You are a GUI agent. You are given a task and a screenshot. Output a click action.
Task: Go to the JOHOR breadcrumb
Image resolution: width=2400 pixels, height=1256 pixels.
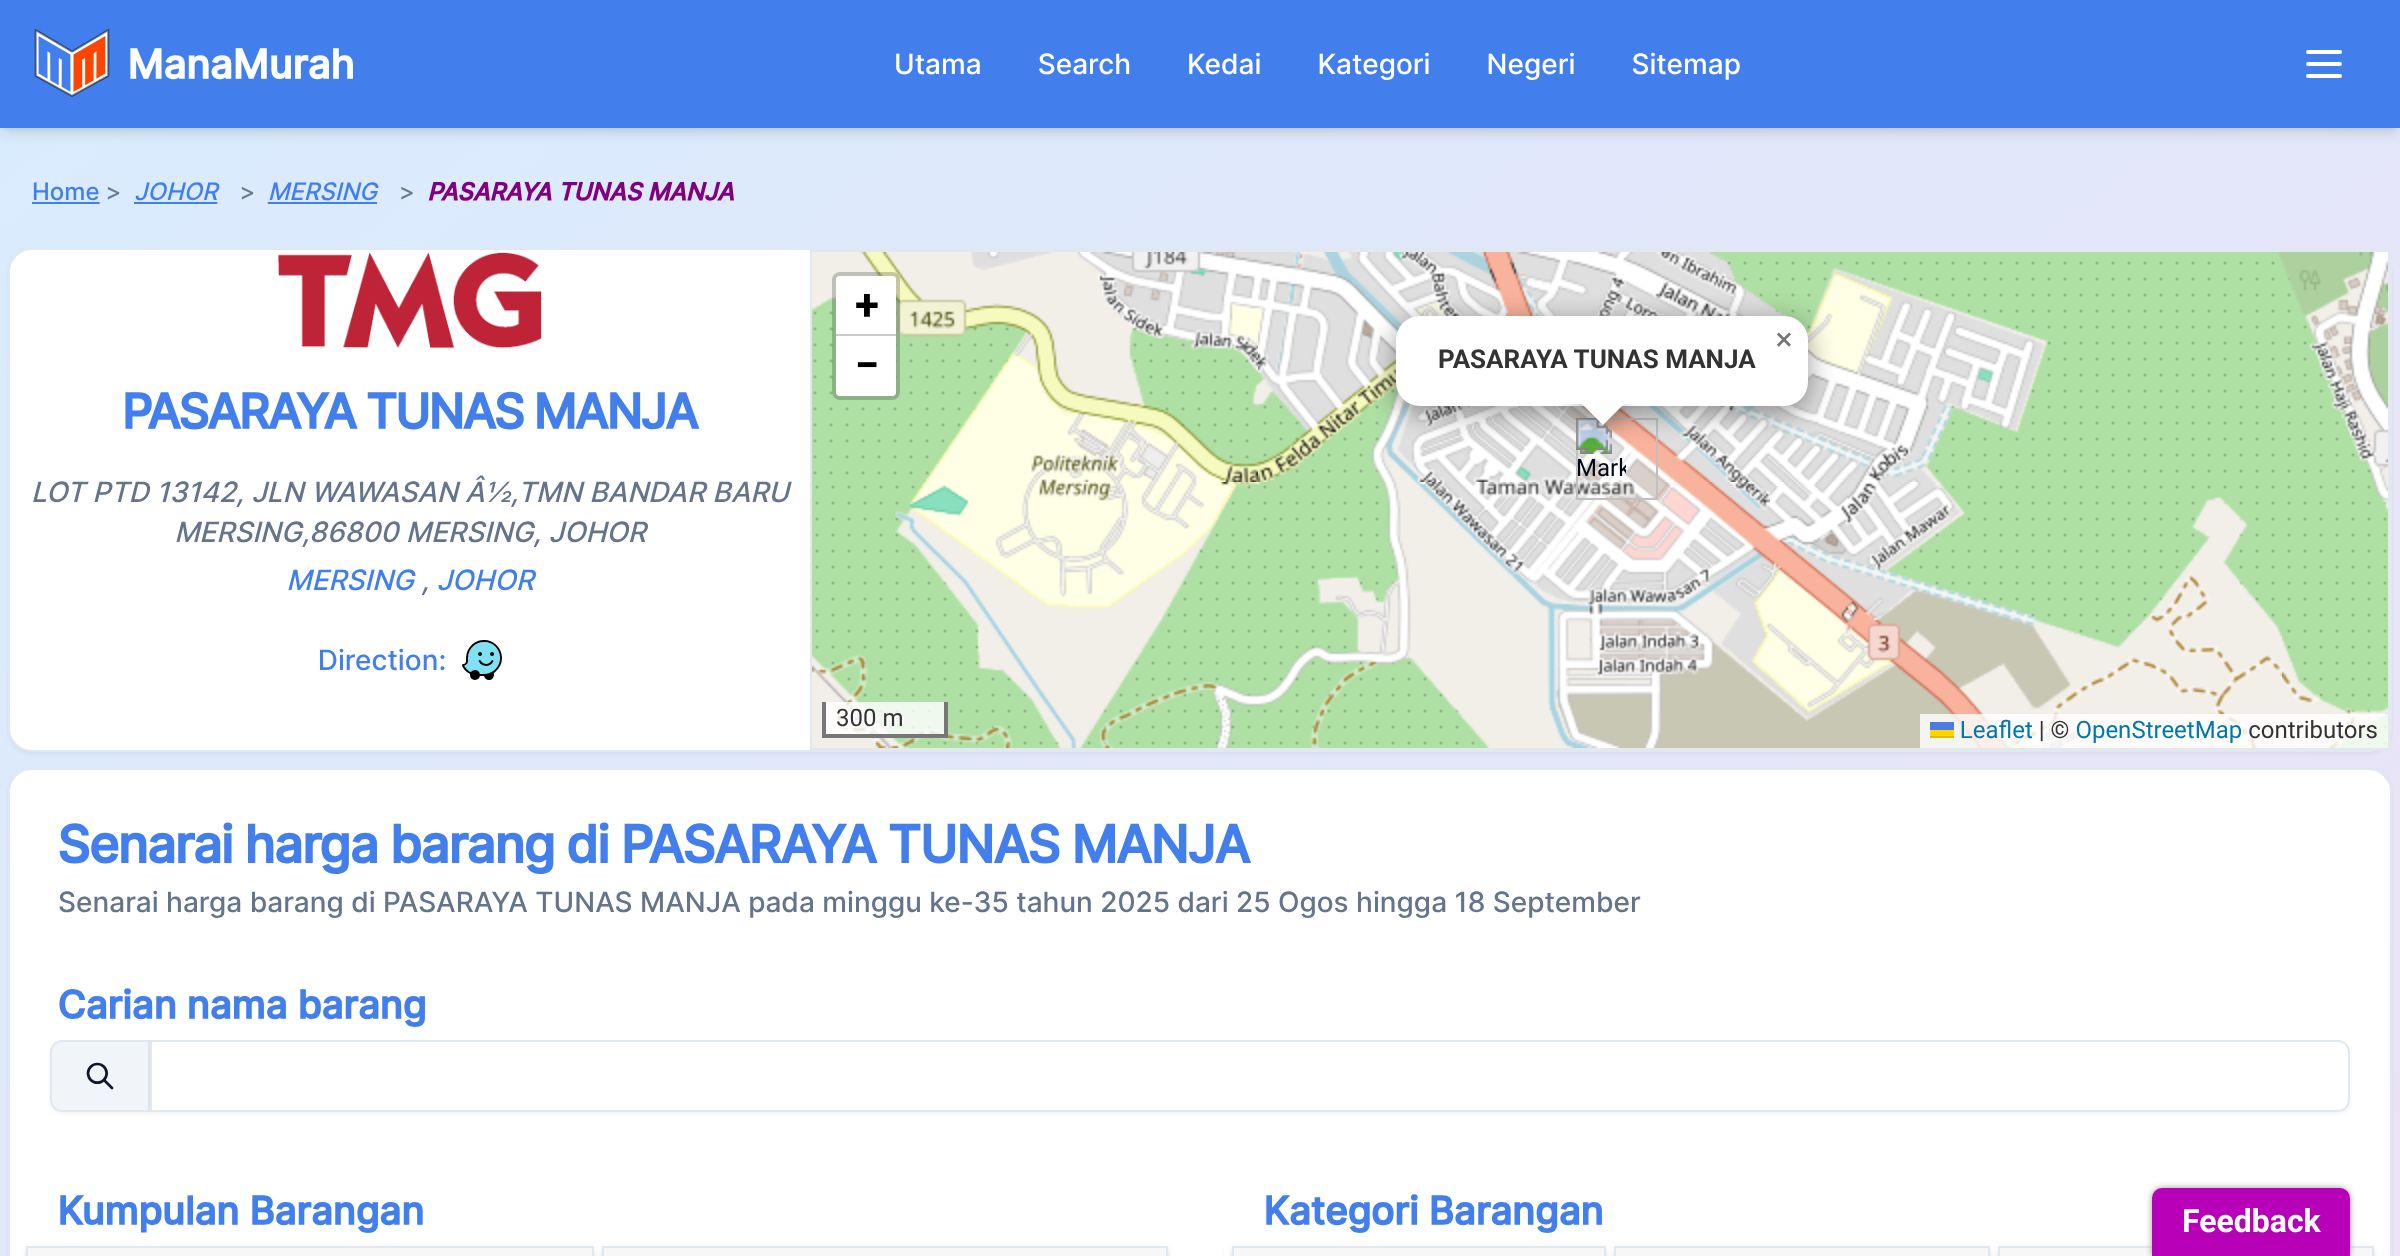tap(176, 191)
